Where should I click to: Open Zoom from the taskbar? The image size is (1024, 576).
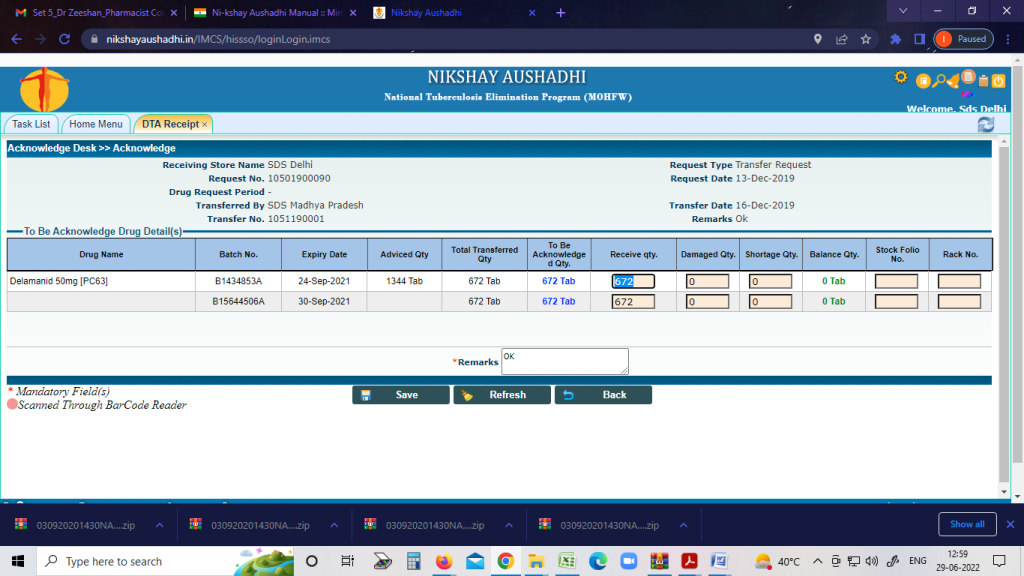point(628,561)
